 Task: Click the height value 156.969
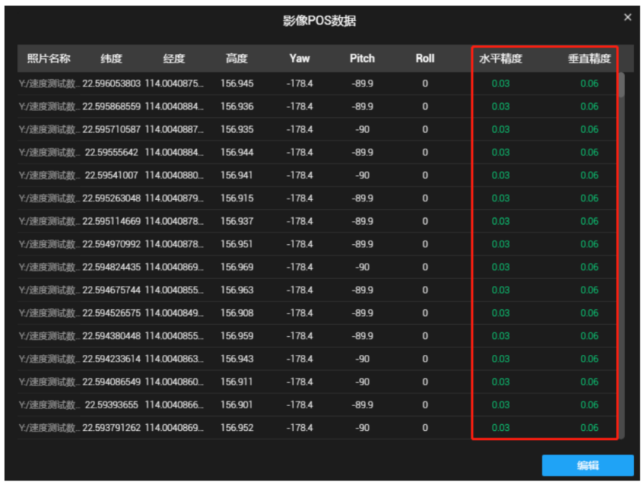coord(237,267)
